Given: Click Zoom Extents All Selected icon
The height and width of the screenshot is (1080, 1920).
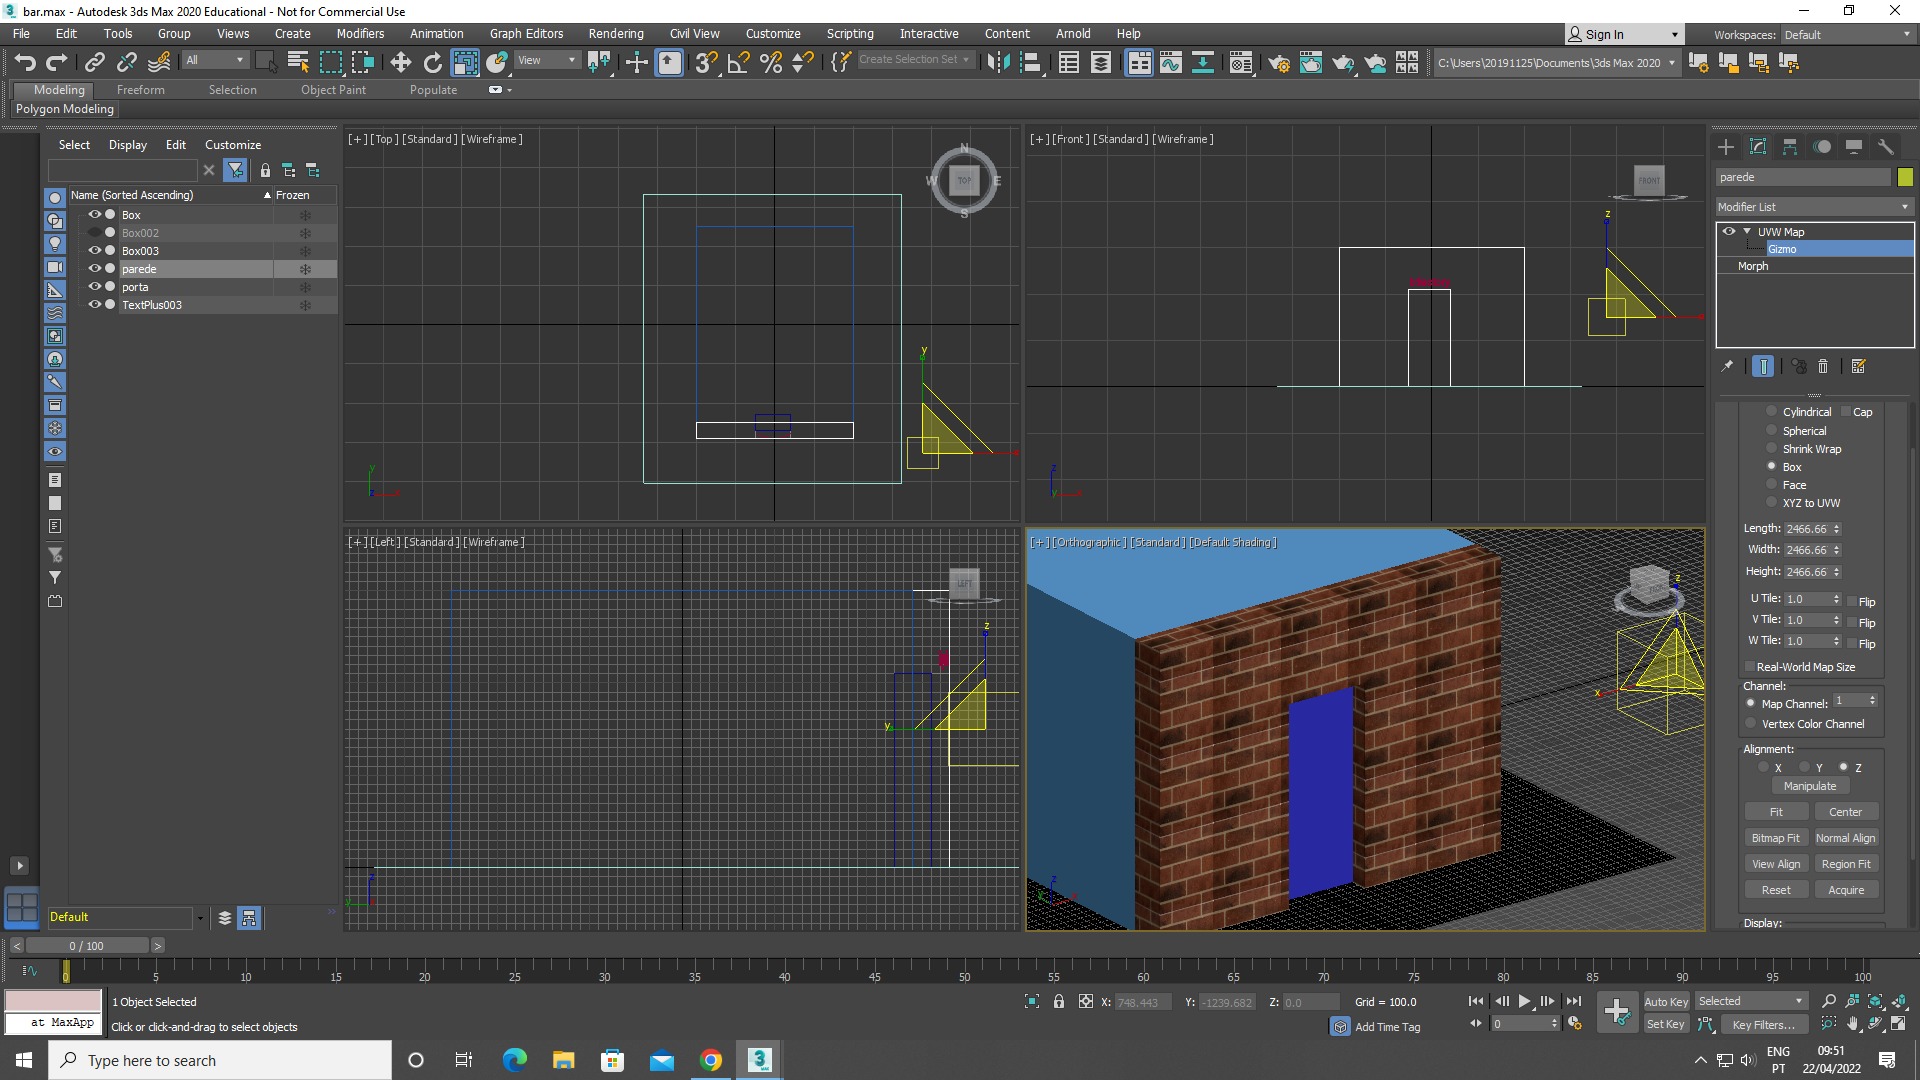Looking at the screenshot, I should (1899, 1001).
